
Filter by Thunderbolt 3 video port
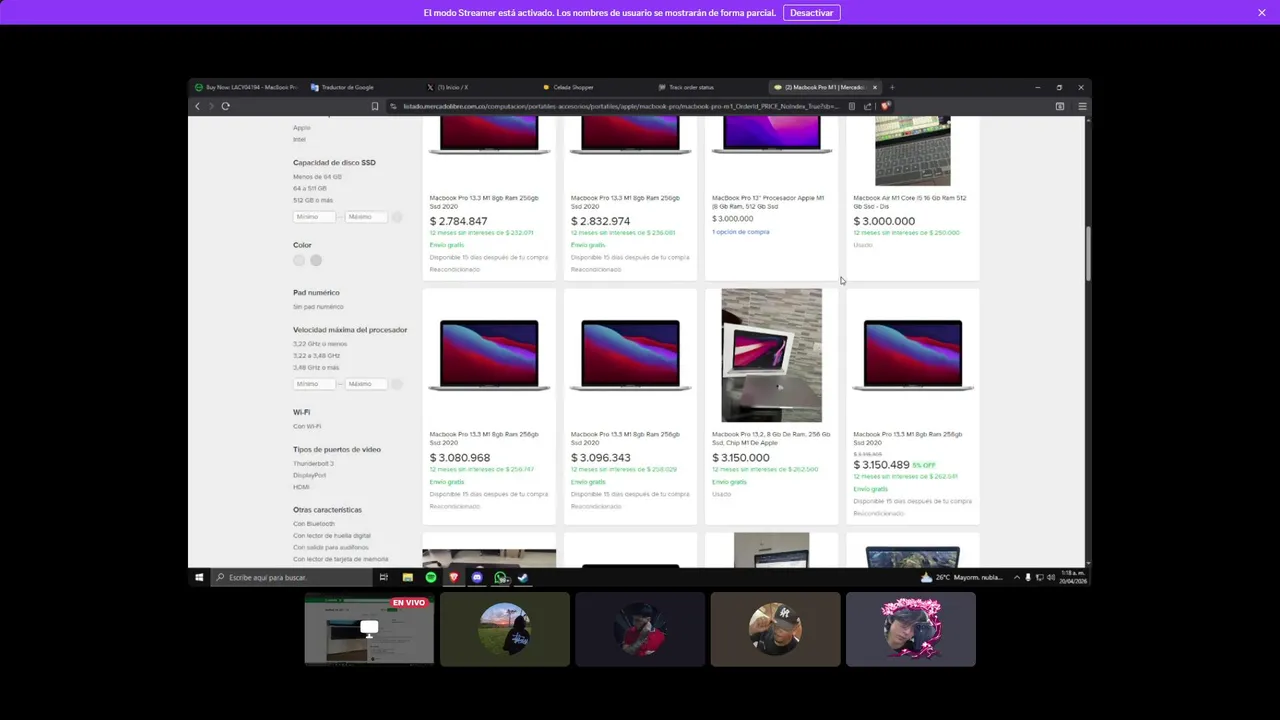313,464
